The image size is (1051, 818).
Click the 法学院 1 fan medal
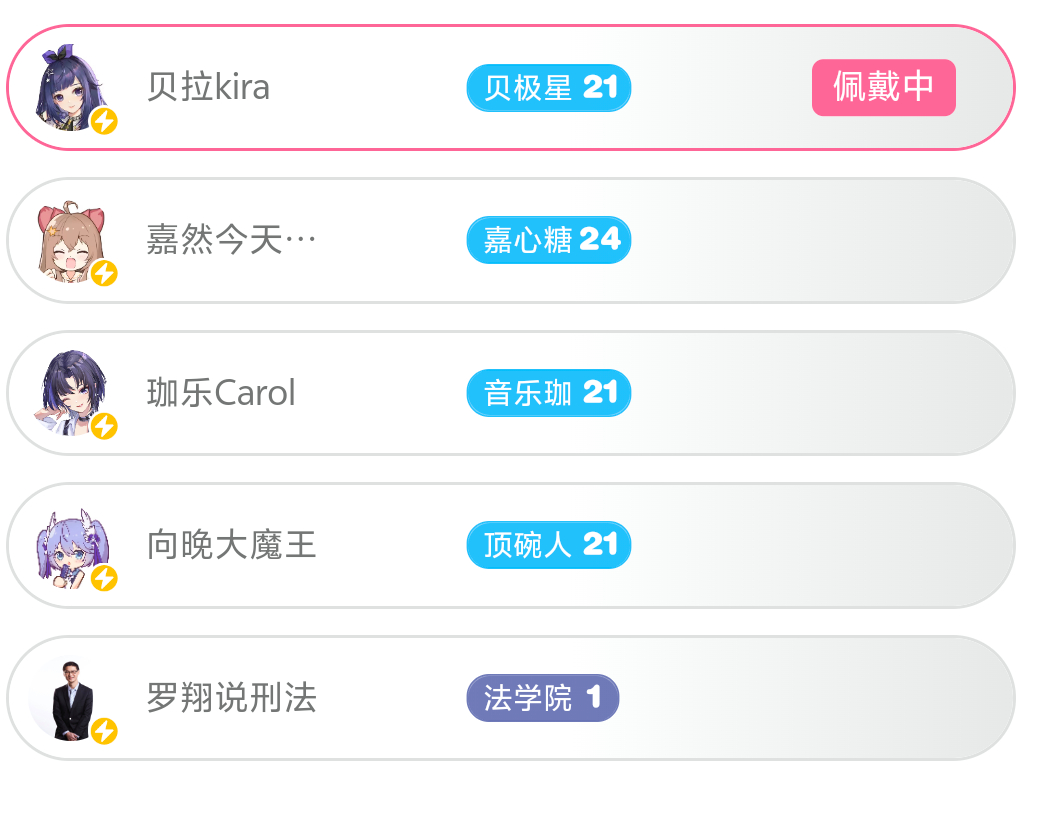542,698
